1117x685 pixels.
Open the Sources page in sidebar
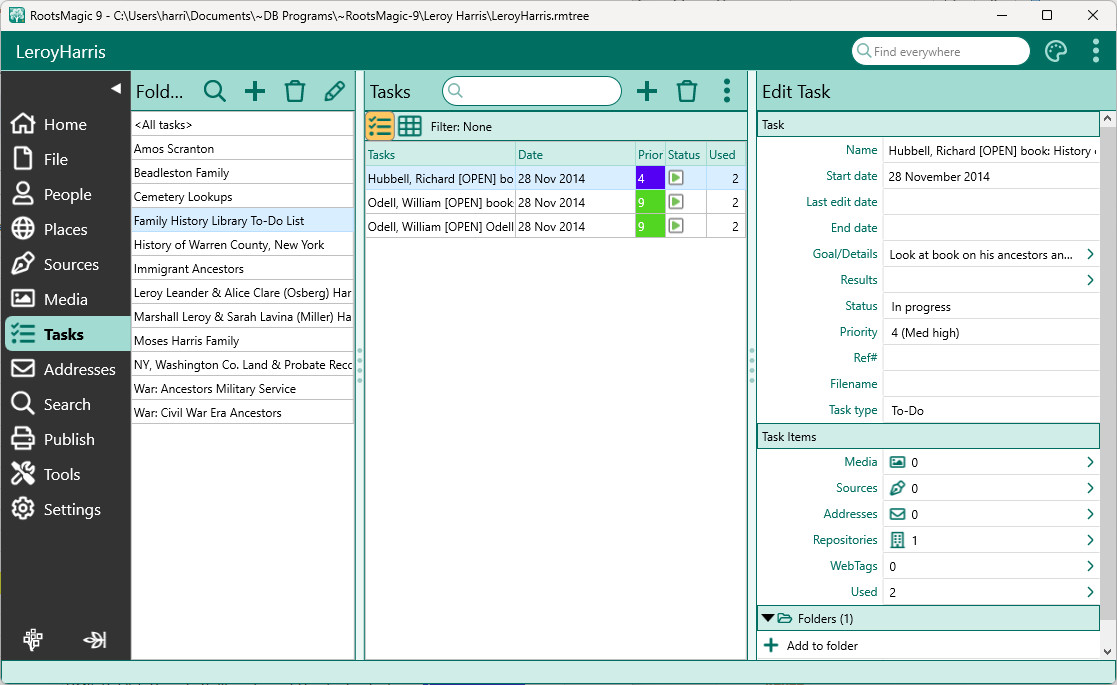click(x=70, y=265)
